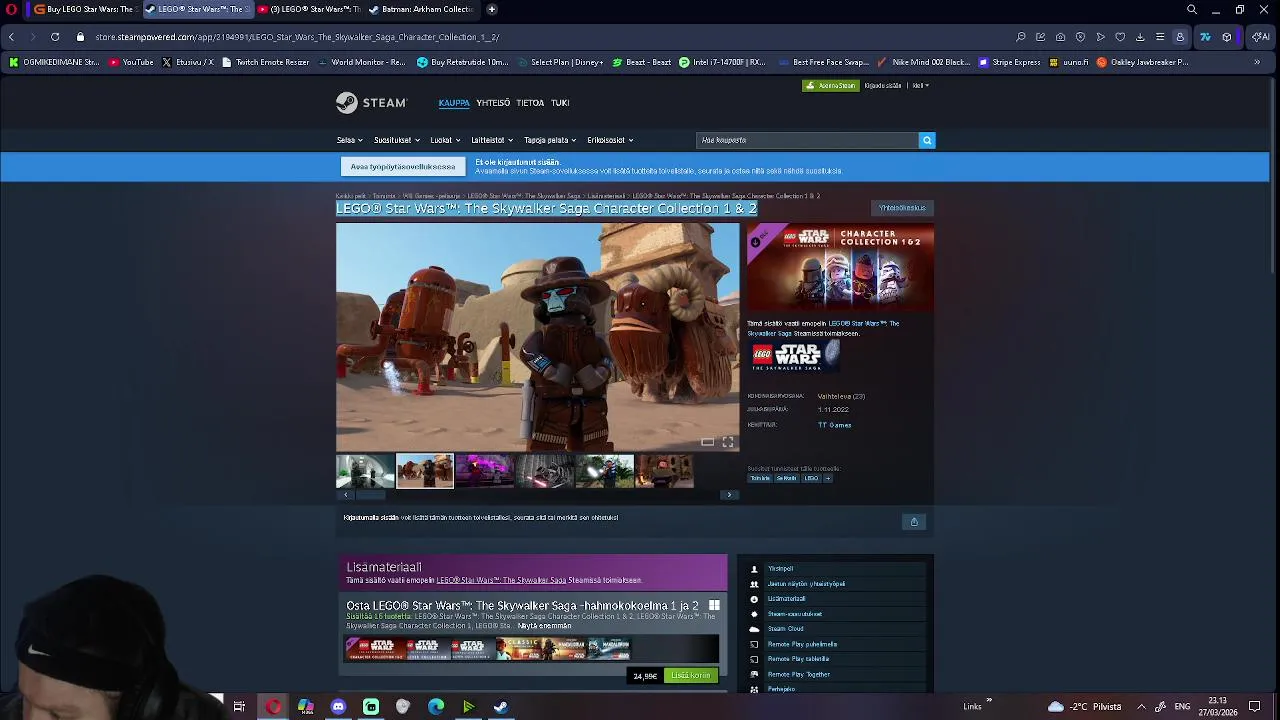
Task: Open the Disney+ bookmark
Action: (x=561, y=62)
